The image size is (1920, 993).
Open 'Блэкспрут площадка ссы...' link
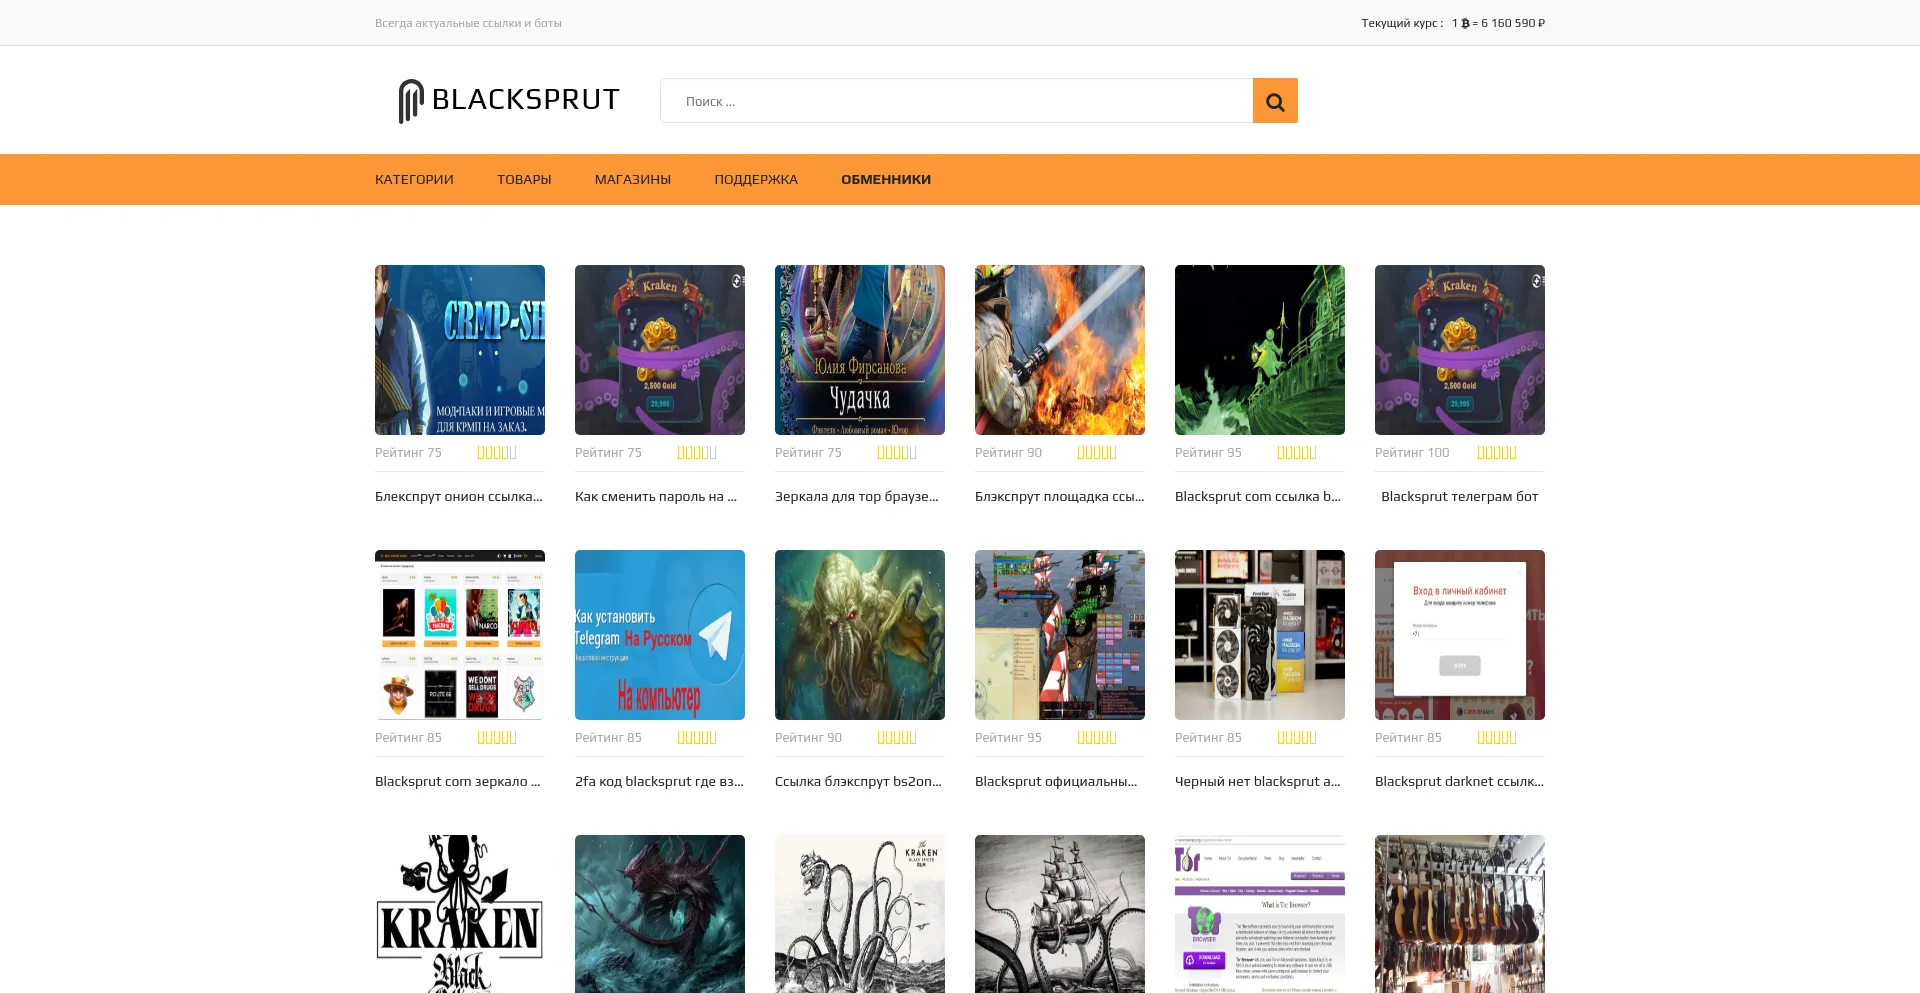coord(1060,497)
